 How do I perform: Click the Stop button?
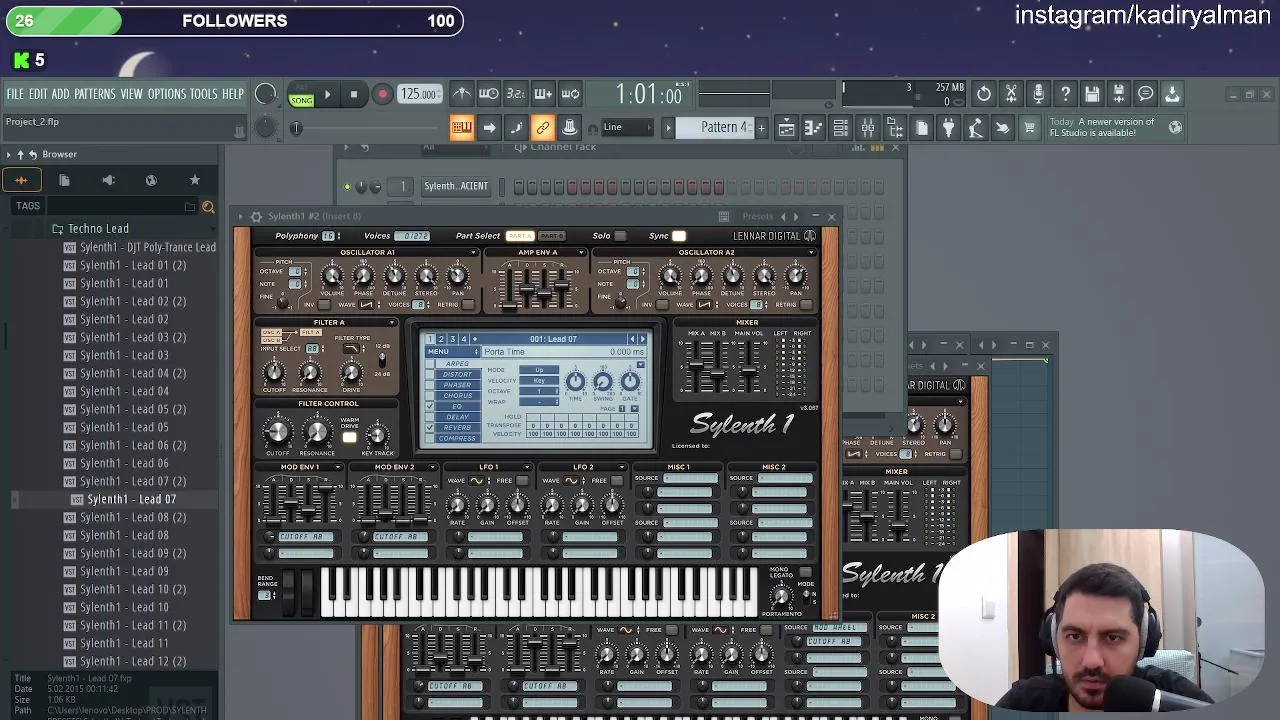[x=354, y=95]
